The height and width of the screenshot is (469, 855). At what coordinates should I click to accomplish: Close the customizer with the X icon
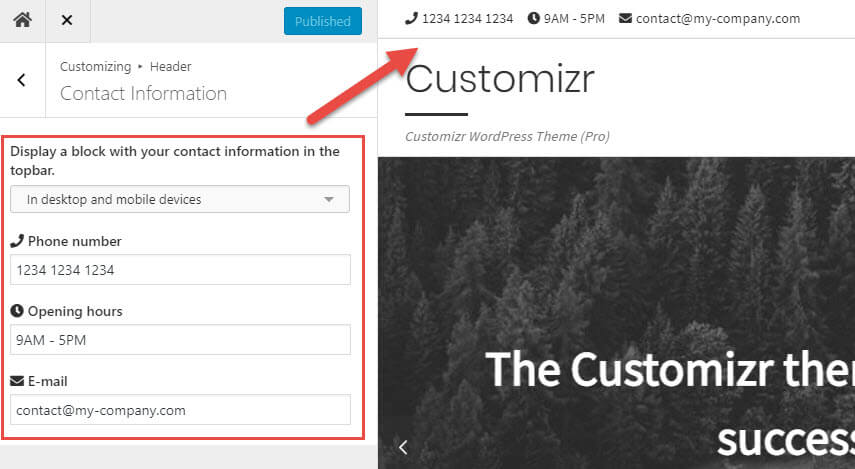pyautogui.click(x=67, y=20)
